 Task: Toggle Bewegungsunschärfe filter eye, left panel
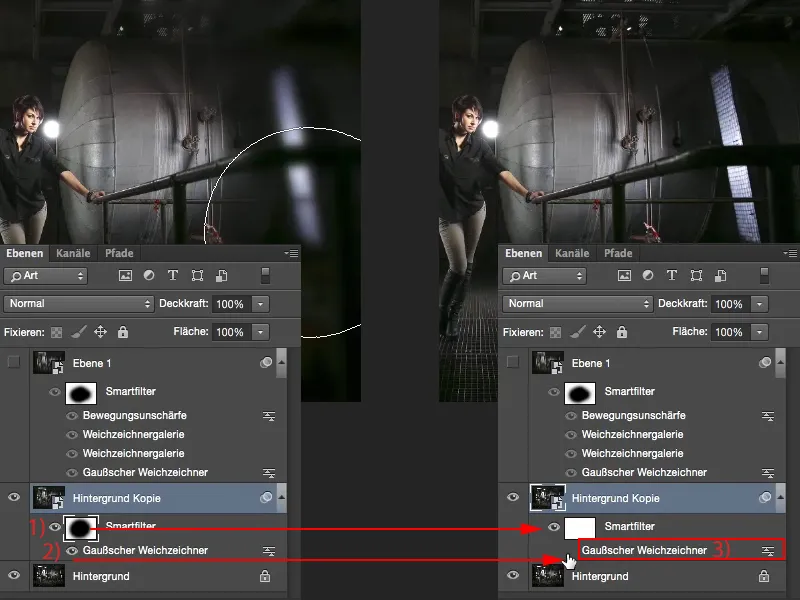coord(72,416)
